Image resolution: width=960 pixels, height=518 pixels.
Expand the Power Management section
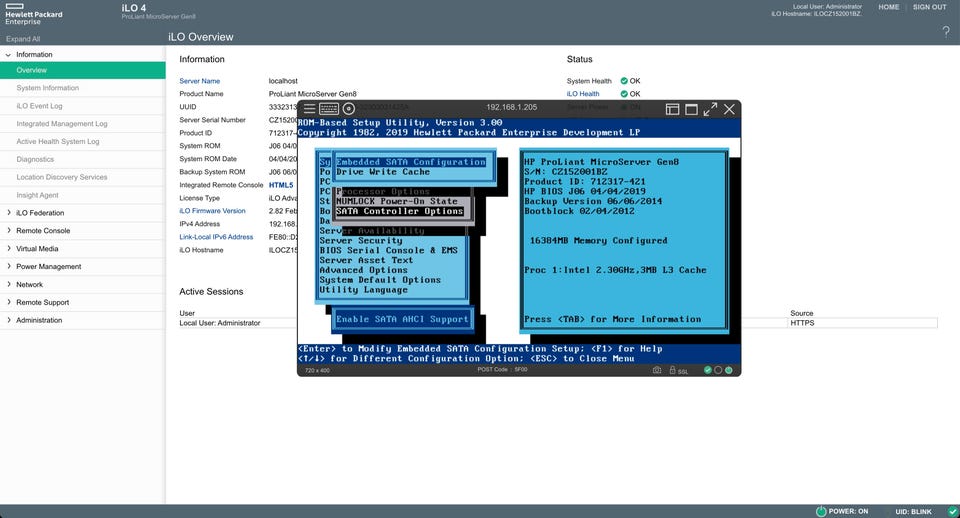9,266
